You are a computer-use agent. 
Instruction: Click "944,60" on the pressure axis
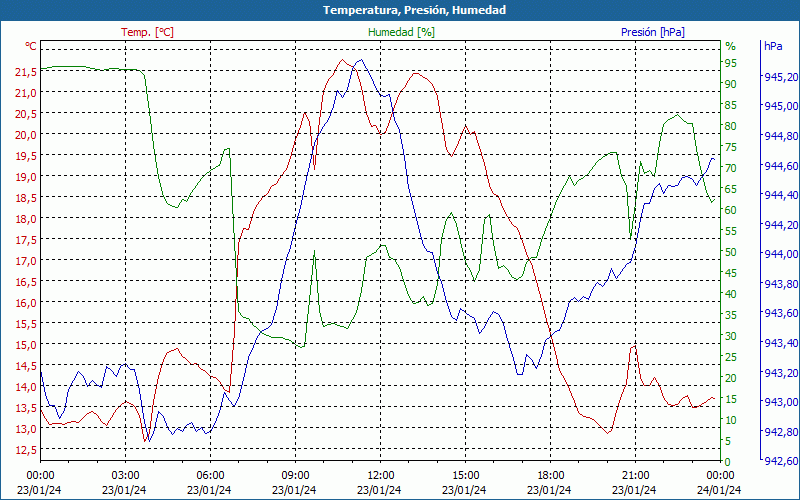[781, 166]
